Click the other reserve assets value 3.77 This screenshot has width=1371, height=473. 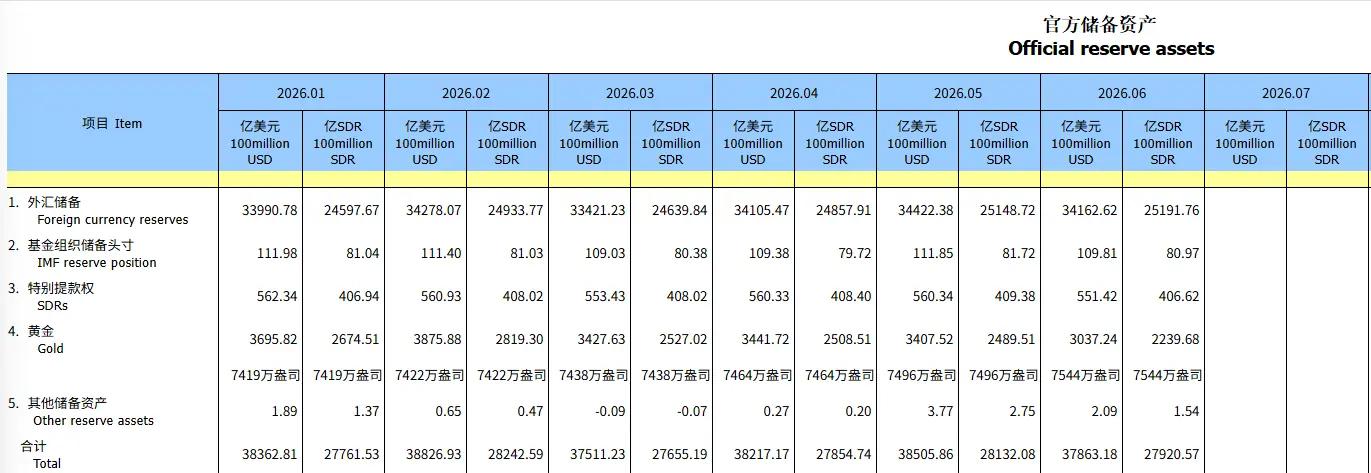tap(940, 411)
